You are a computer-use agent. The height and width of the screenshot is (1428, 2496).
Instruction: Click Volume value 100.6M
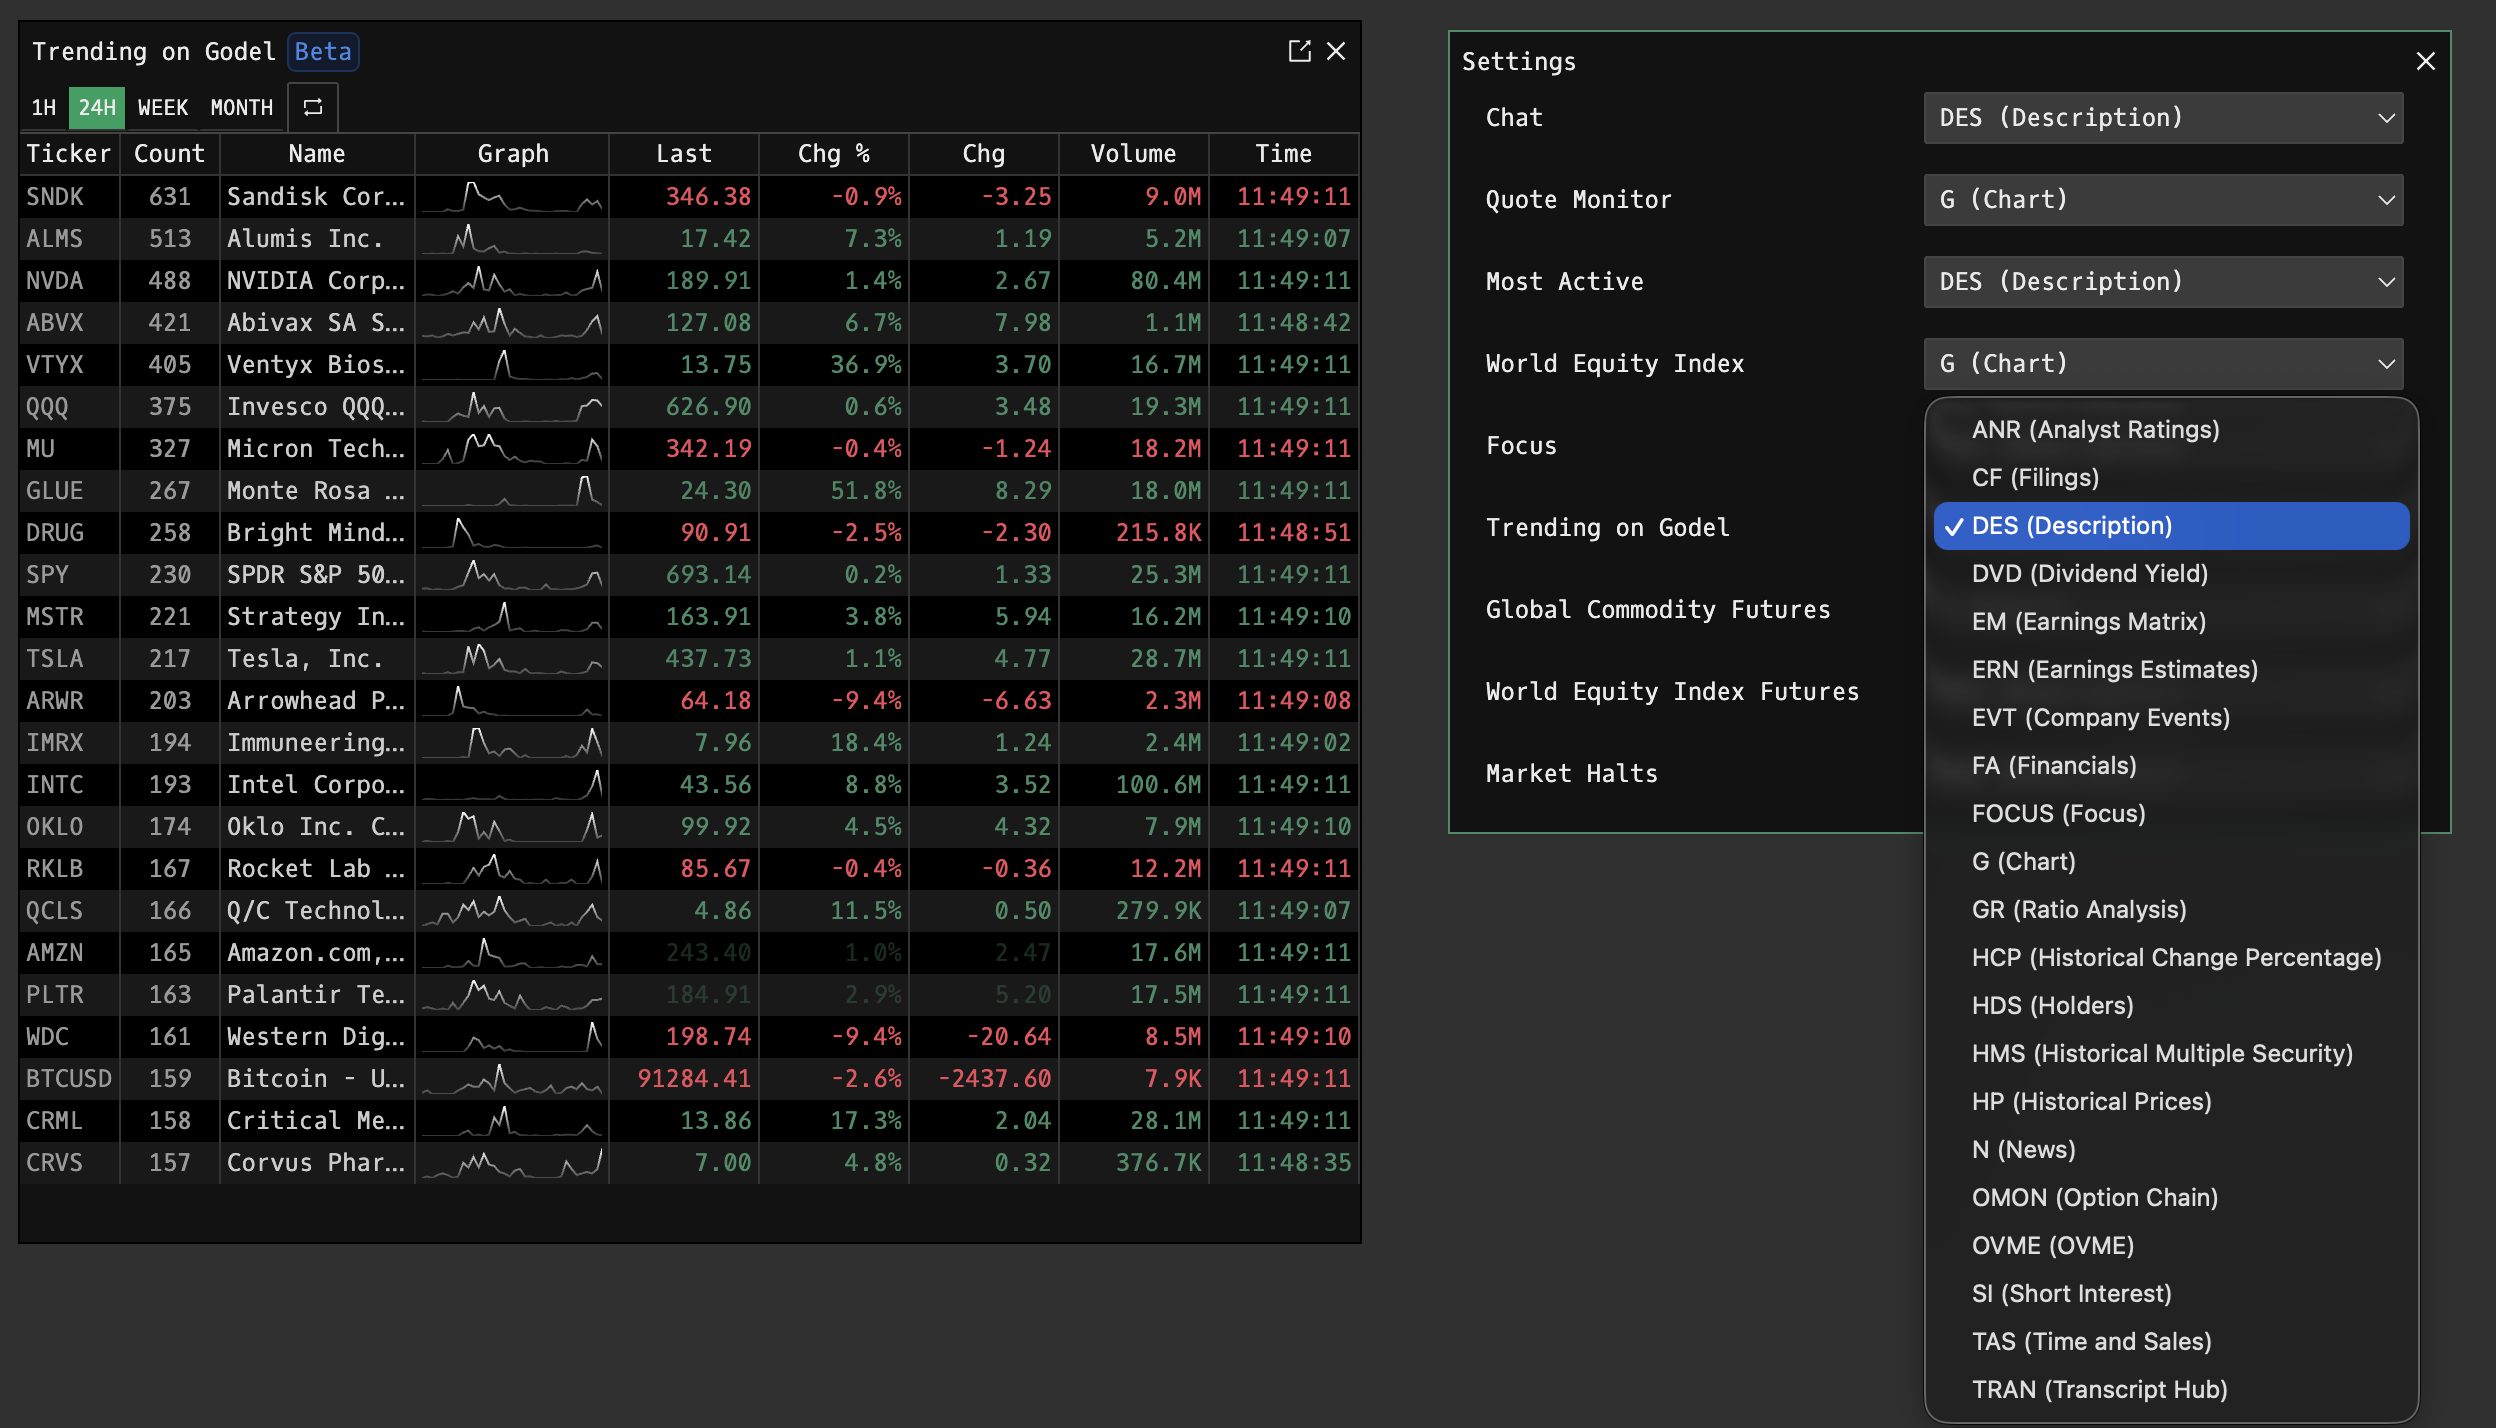coord(1159,785)
